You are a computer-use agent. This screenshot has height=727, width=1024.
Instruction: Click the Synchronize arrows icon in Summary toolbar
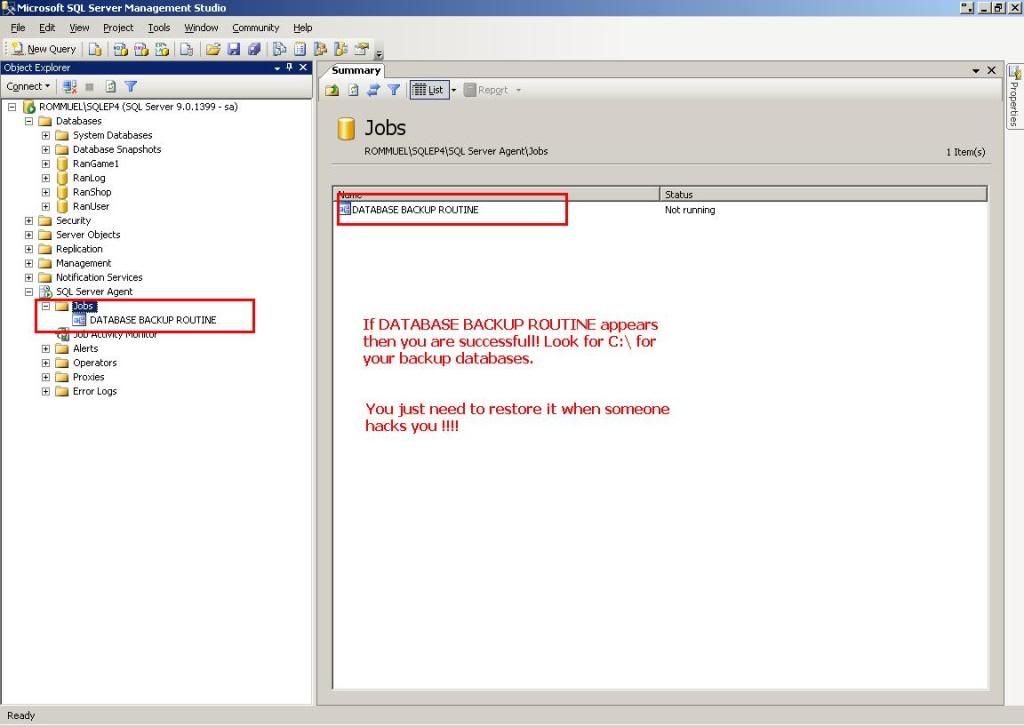click(373, 90)
